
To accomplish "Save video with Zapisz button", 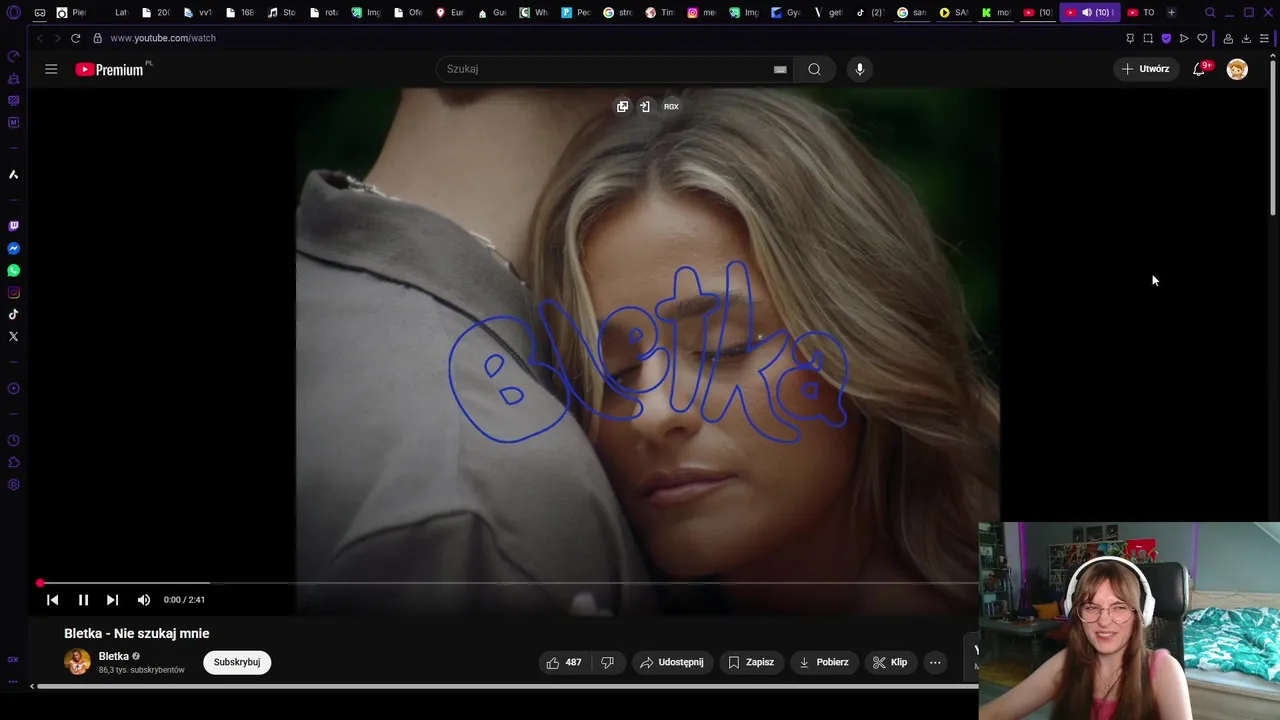I will 751,662.
